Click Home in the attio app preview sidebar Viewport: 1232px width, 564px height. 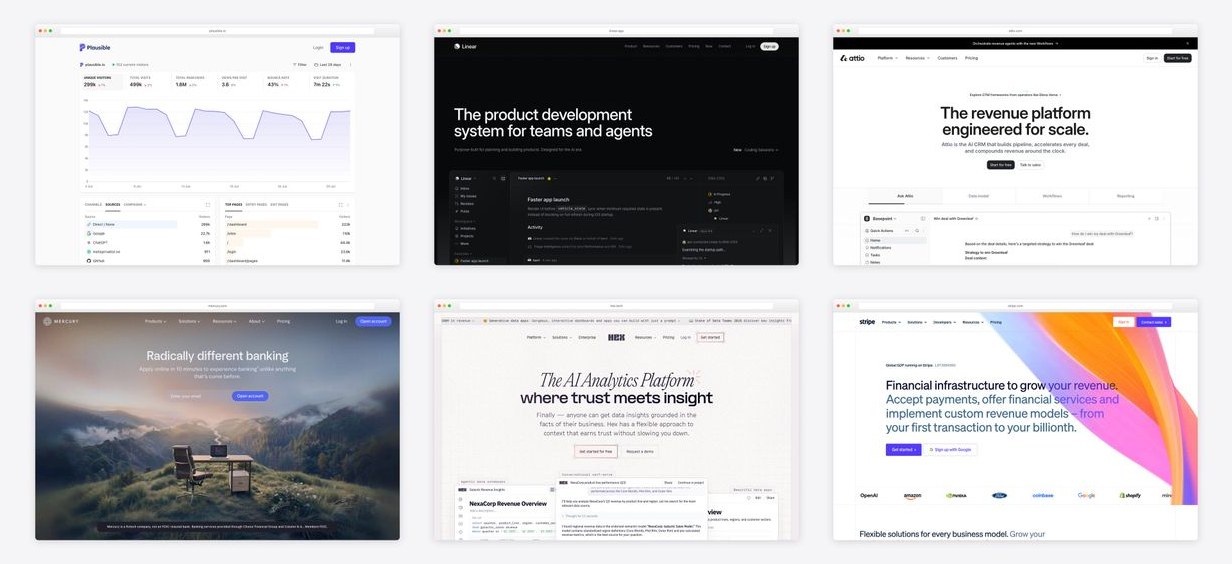(895, 240)
